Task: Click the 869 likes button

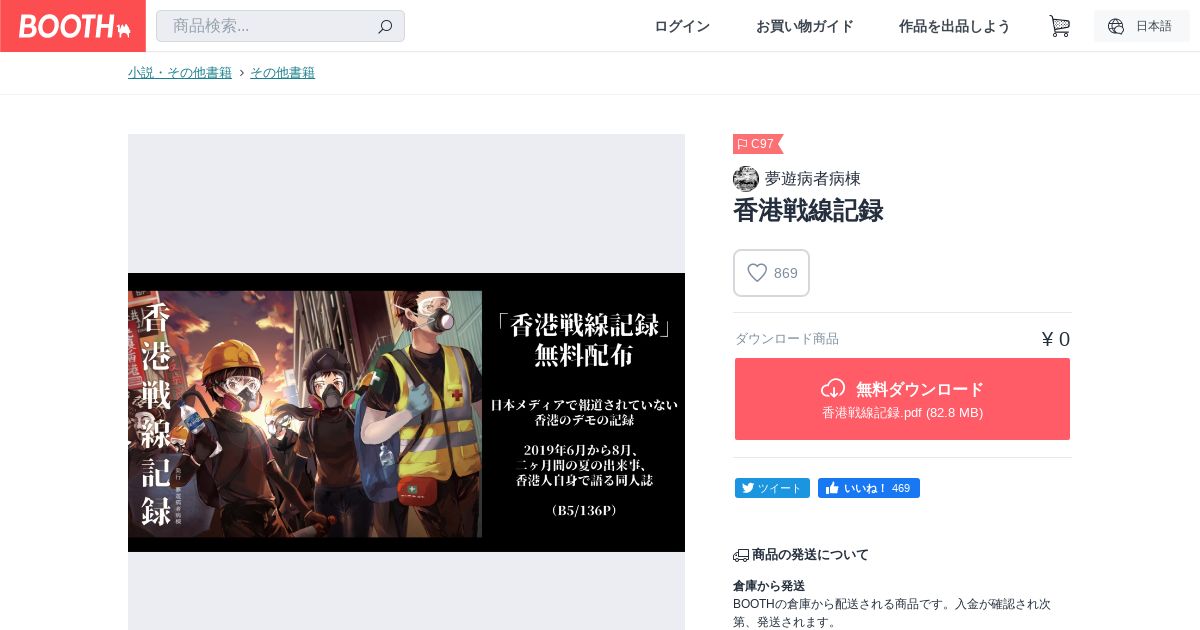Action: coord(771,273)
